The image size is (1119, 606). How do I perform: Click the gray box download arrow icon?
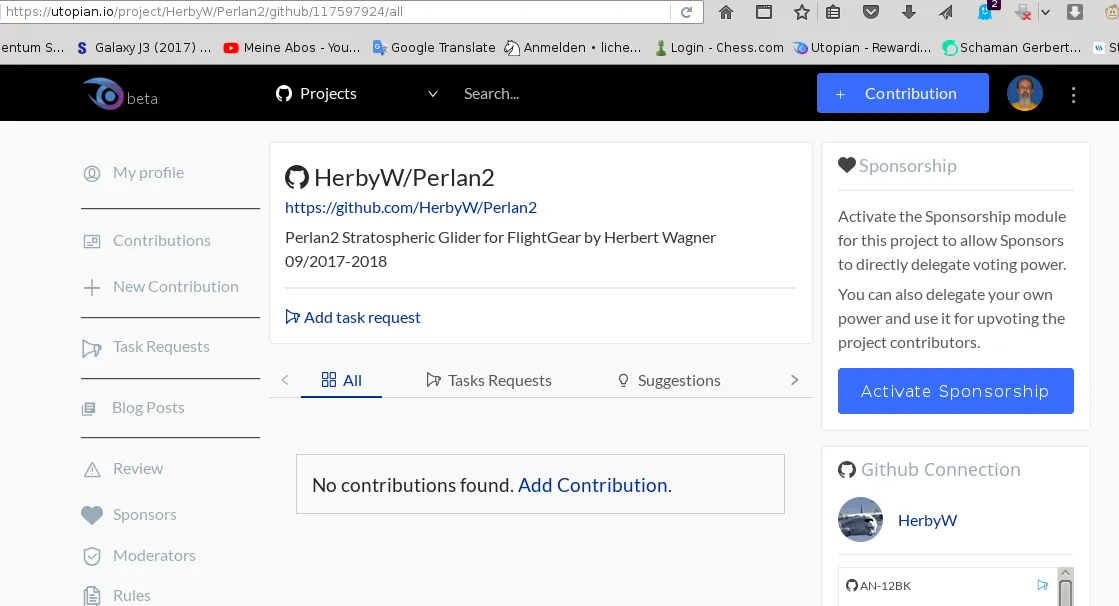tap(1074, 12)
